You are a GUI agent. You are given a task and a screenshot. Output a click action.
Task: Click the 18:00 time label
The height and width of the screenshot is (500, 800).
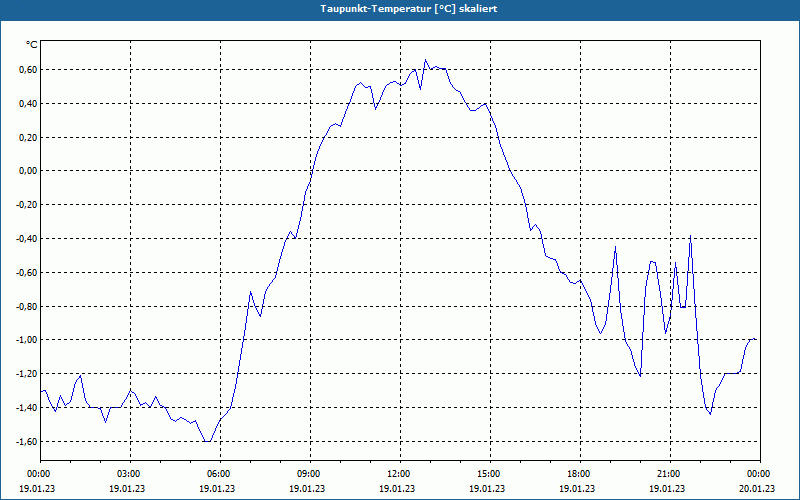click(x=580, y=474)
